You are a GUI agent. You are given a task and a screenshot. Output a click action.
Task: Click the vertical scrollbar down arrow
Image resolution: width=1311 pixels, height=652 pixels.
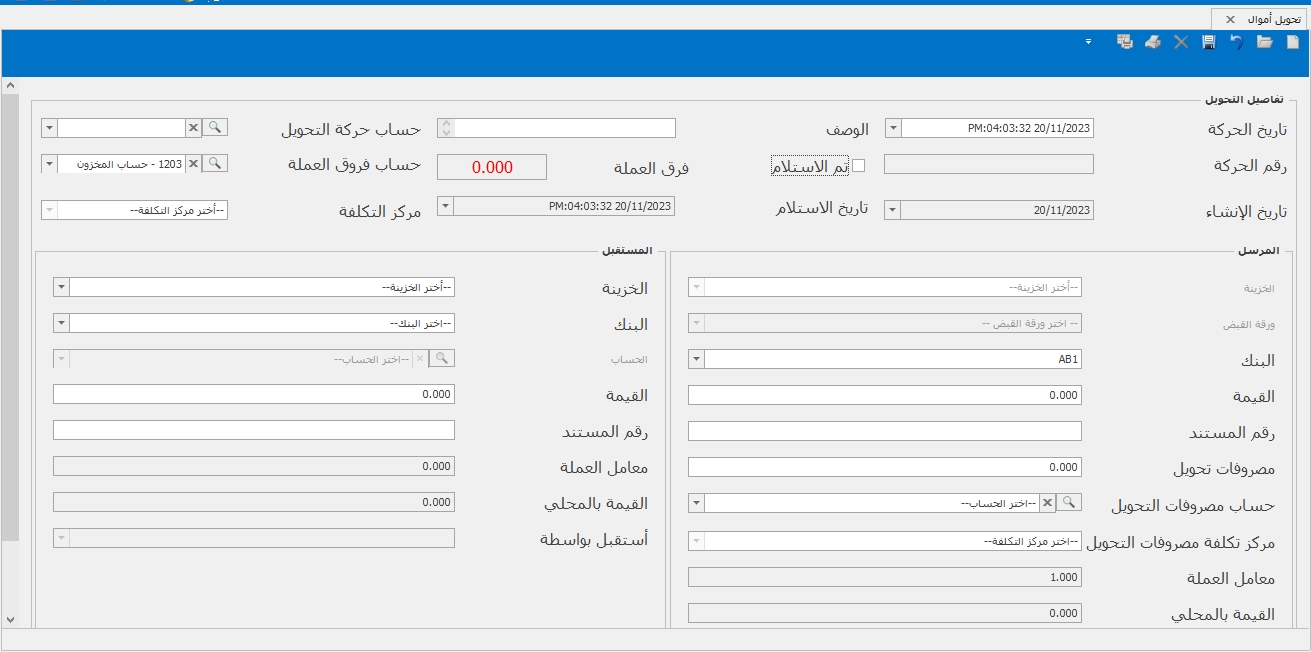click(10, 620)
